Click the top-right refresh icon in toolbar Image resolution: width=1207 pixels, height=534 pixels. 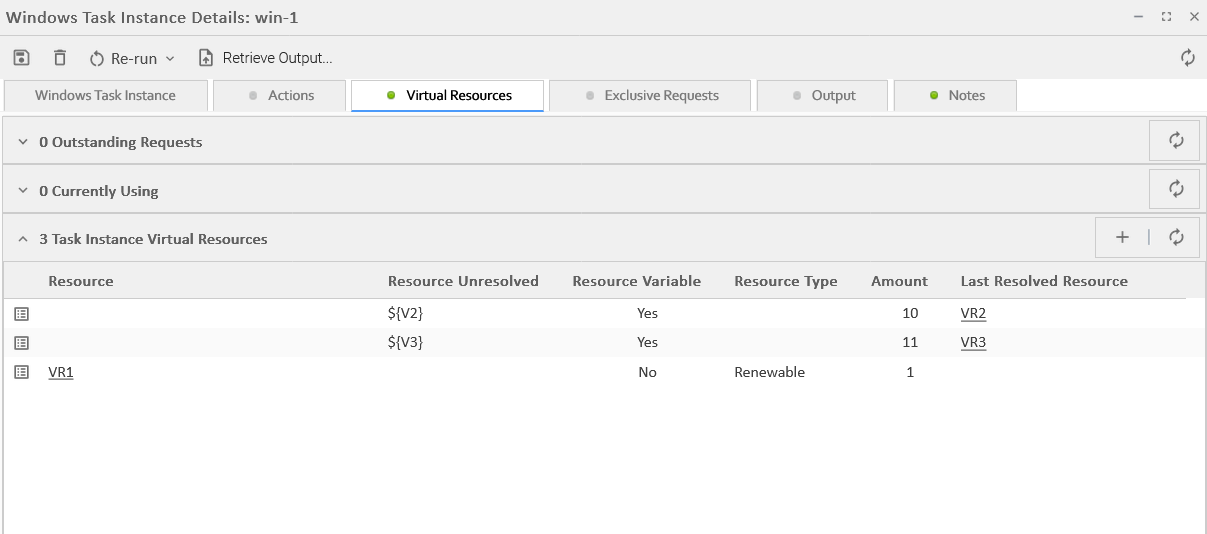click(x=1187, y=58)
